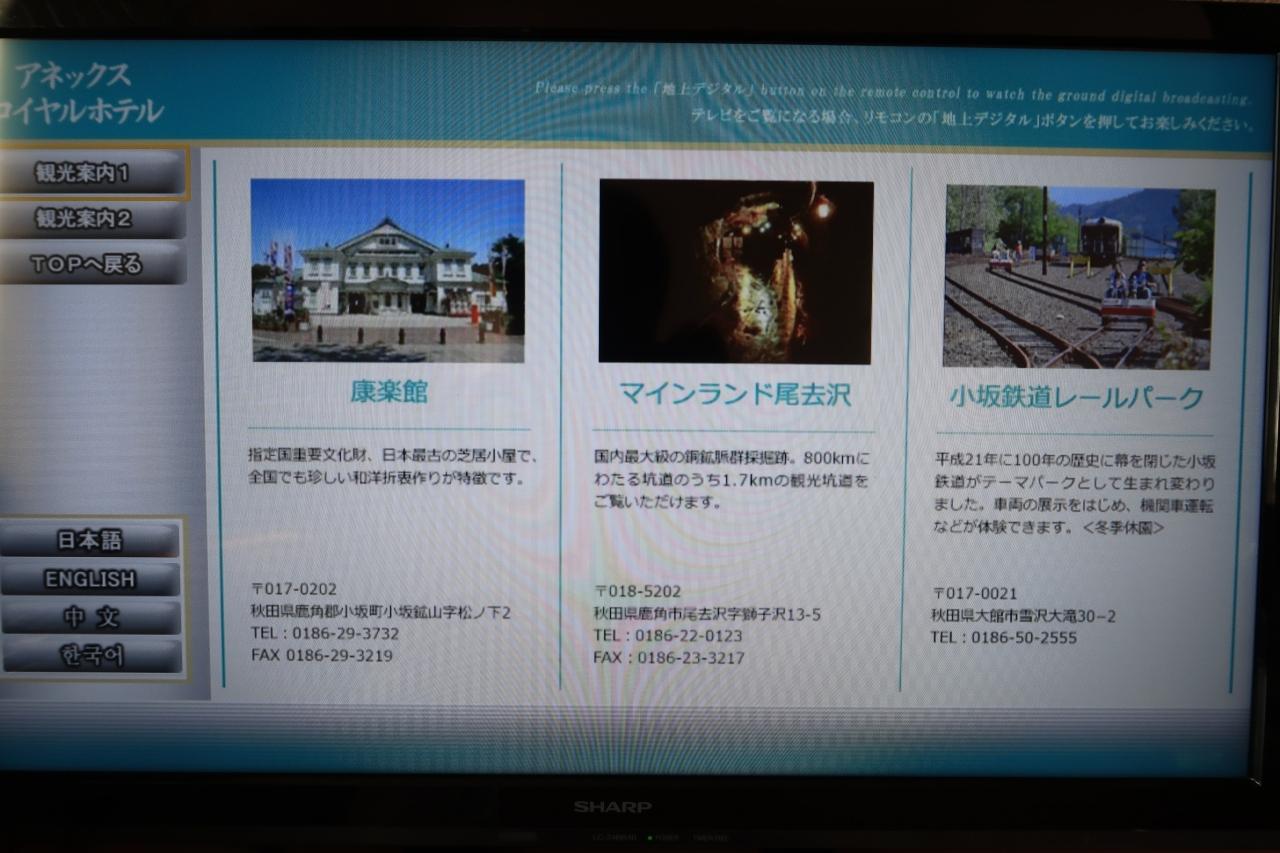
Task: Select the 康楽館 title
Action: (x=389, y=392)
